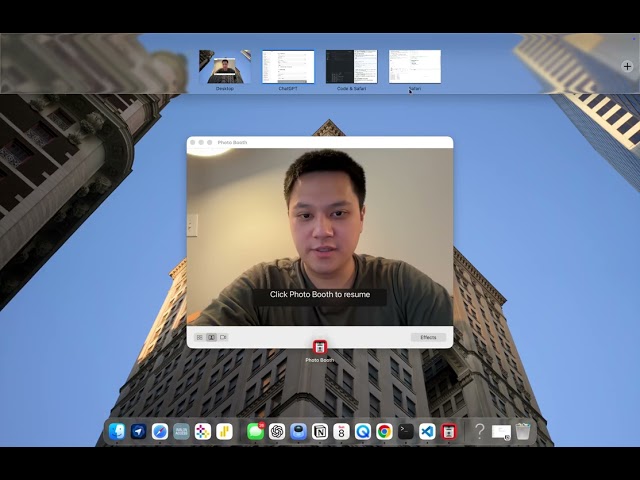The height and width of the screenshot is (480, 640).
Task: Open Google Chrome from the Dock
Action: 384,432
